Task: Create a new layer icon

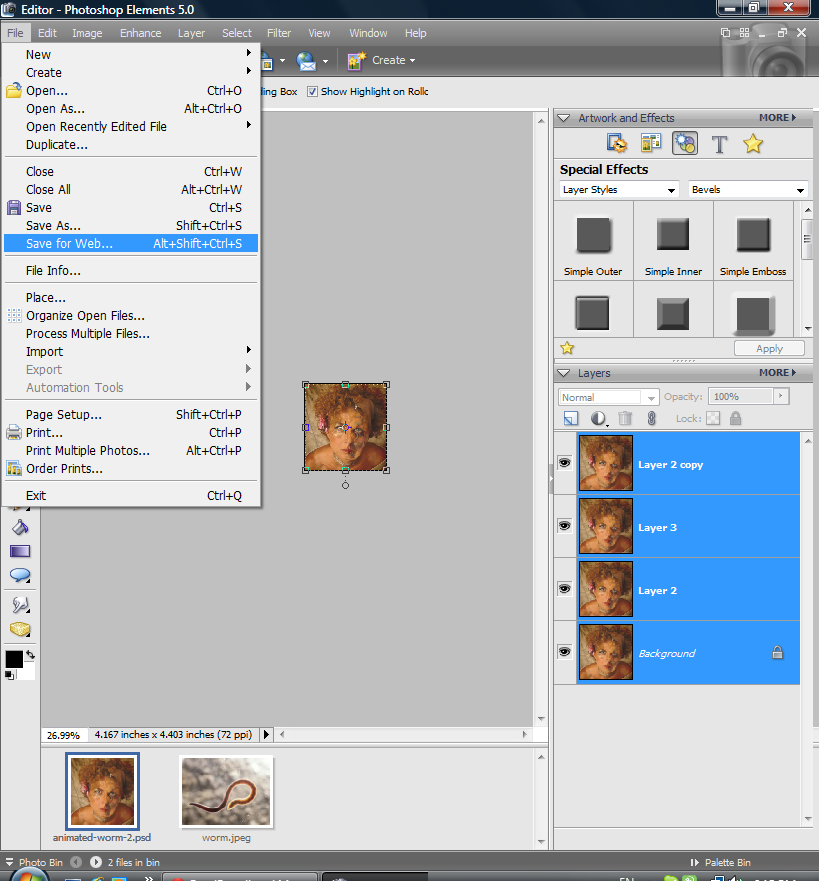Action: pos(571,419)
